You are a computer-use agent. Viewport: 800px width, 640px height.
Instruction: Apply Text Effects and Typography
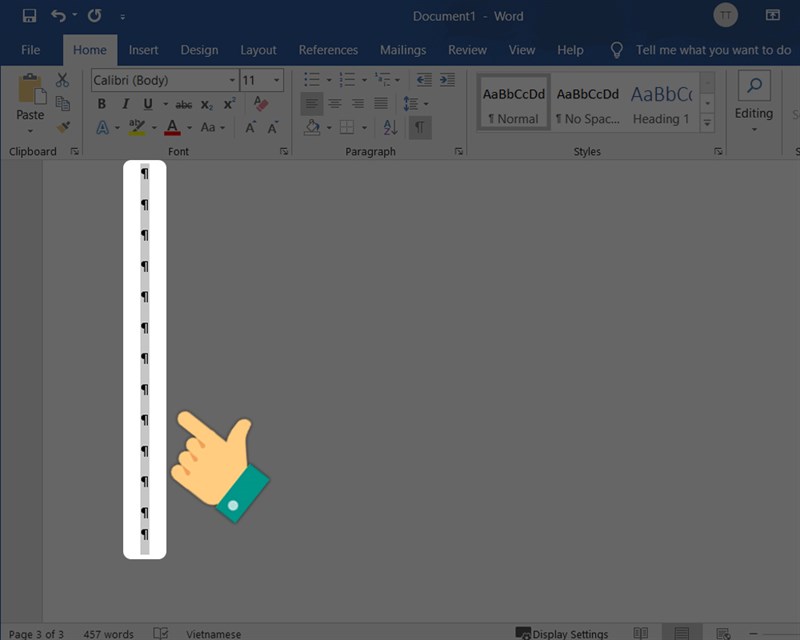[x=103, y=127]
